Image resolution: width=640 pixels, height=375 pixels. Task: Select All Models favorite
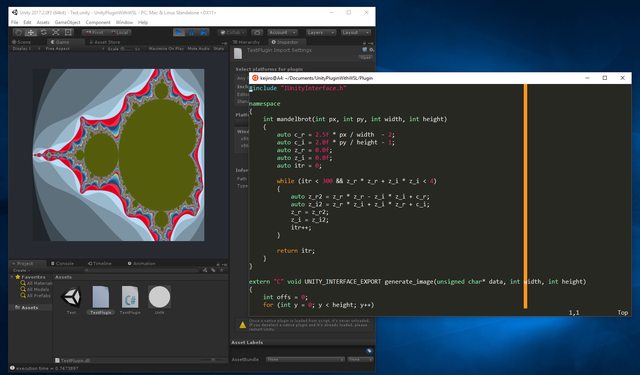[x=35, y=289]
